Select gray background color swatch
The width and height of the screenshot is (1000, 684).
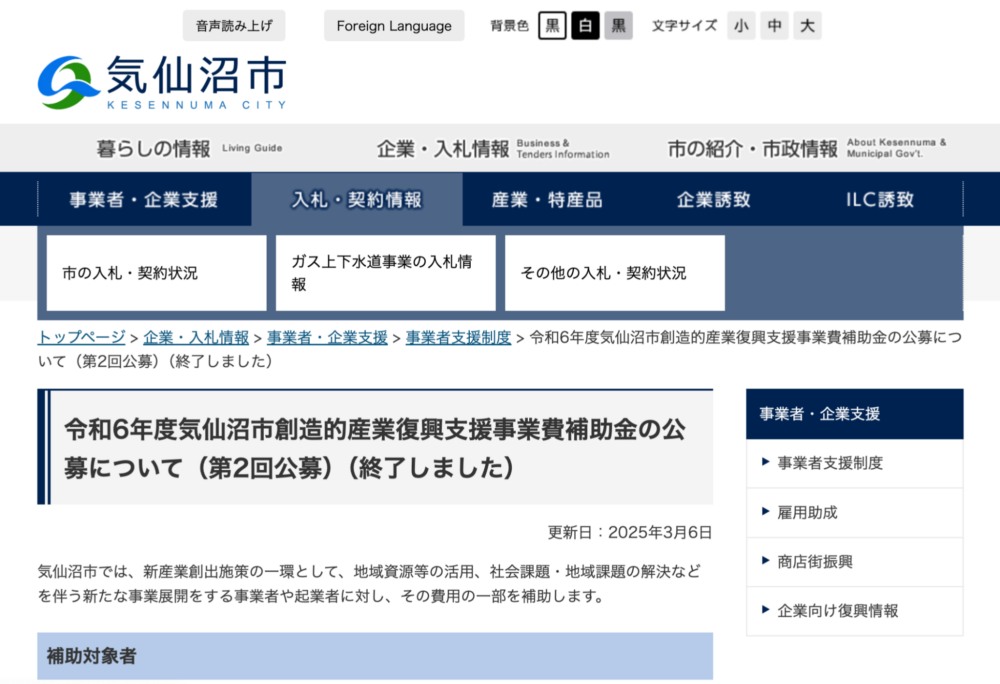point(619,25)
